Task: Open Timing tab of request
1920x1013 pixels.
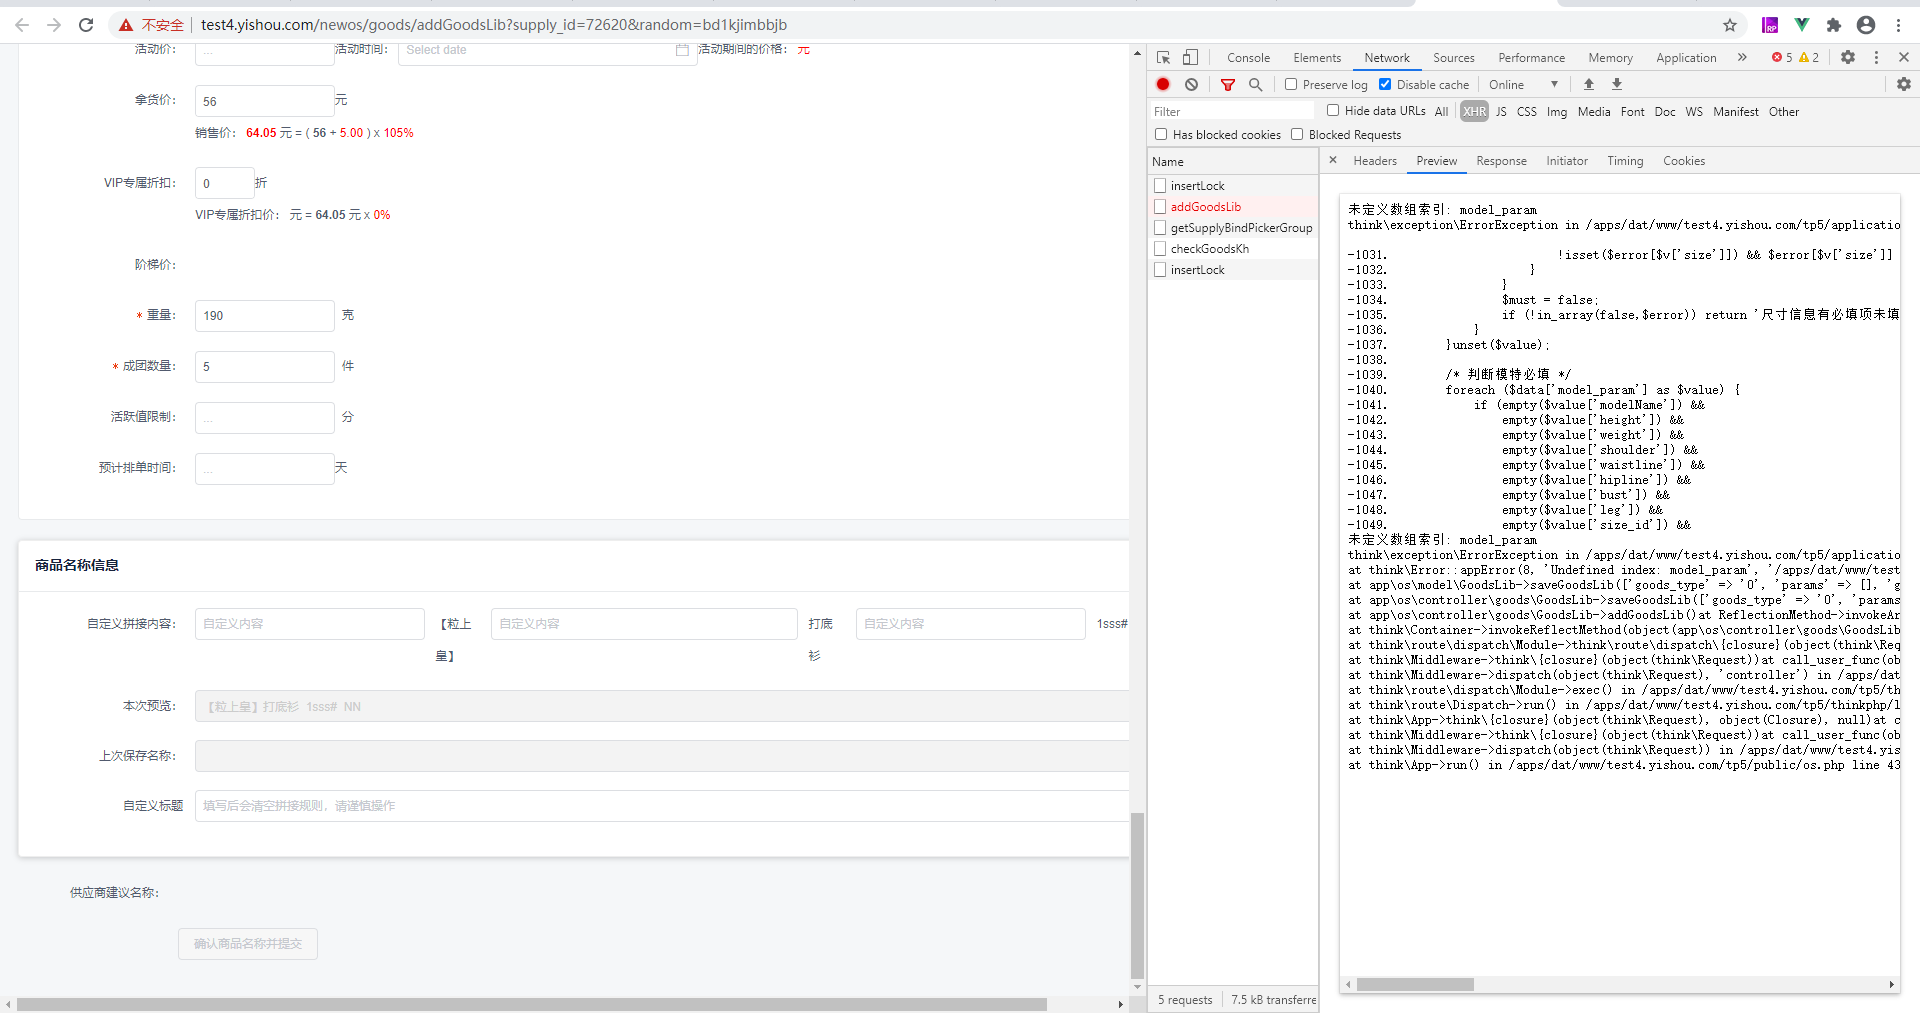Action: (1625, 161)
